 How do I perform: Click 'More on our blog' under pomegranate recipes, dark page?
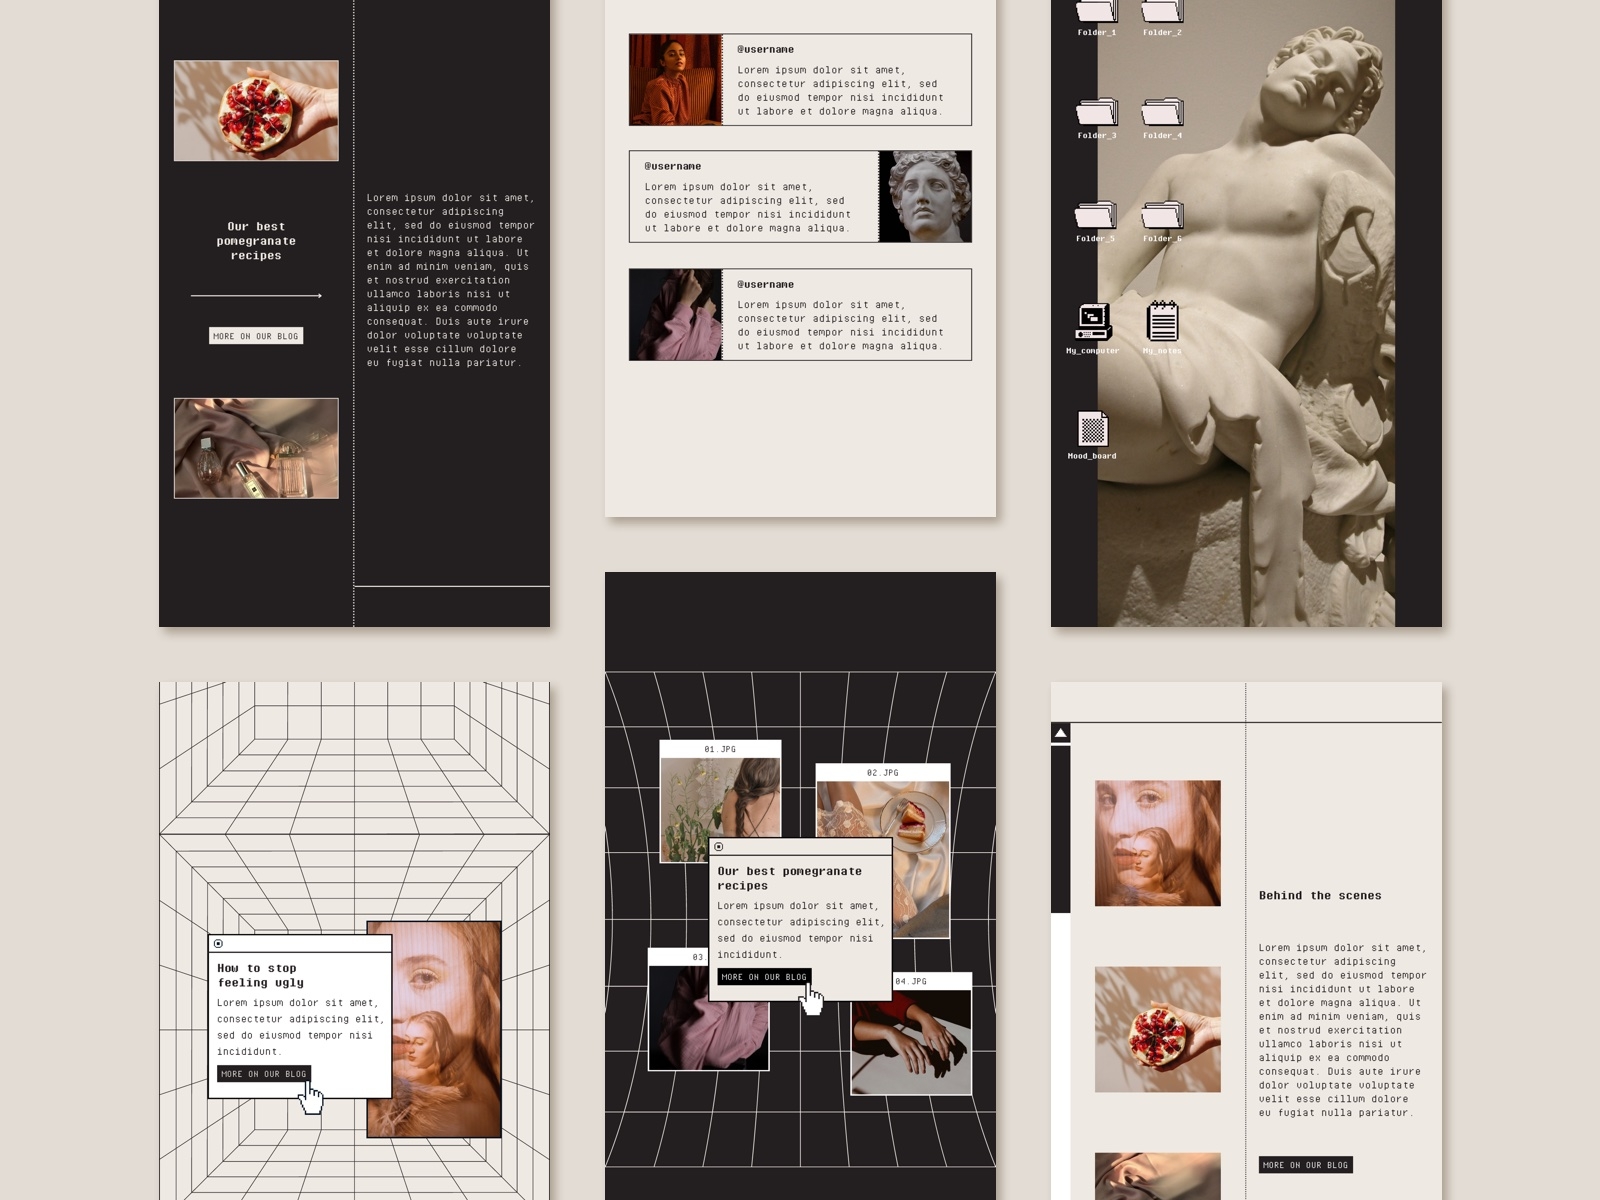pos(255,336)
